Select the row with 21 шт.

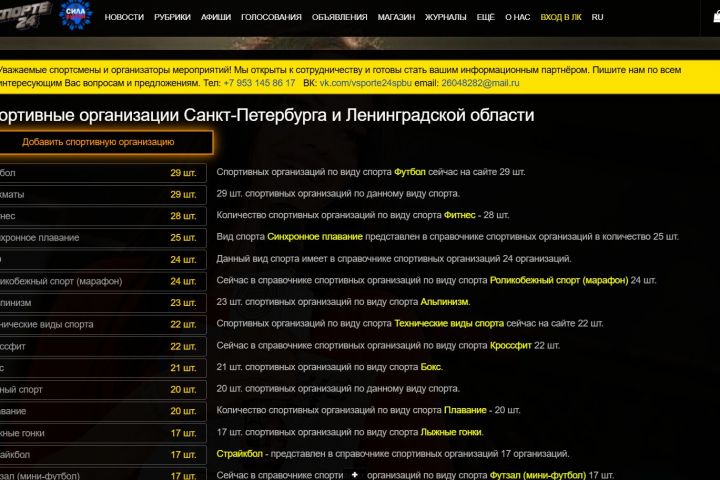[x=103, y=368]
